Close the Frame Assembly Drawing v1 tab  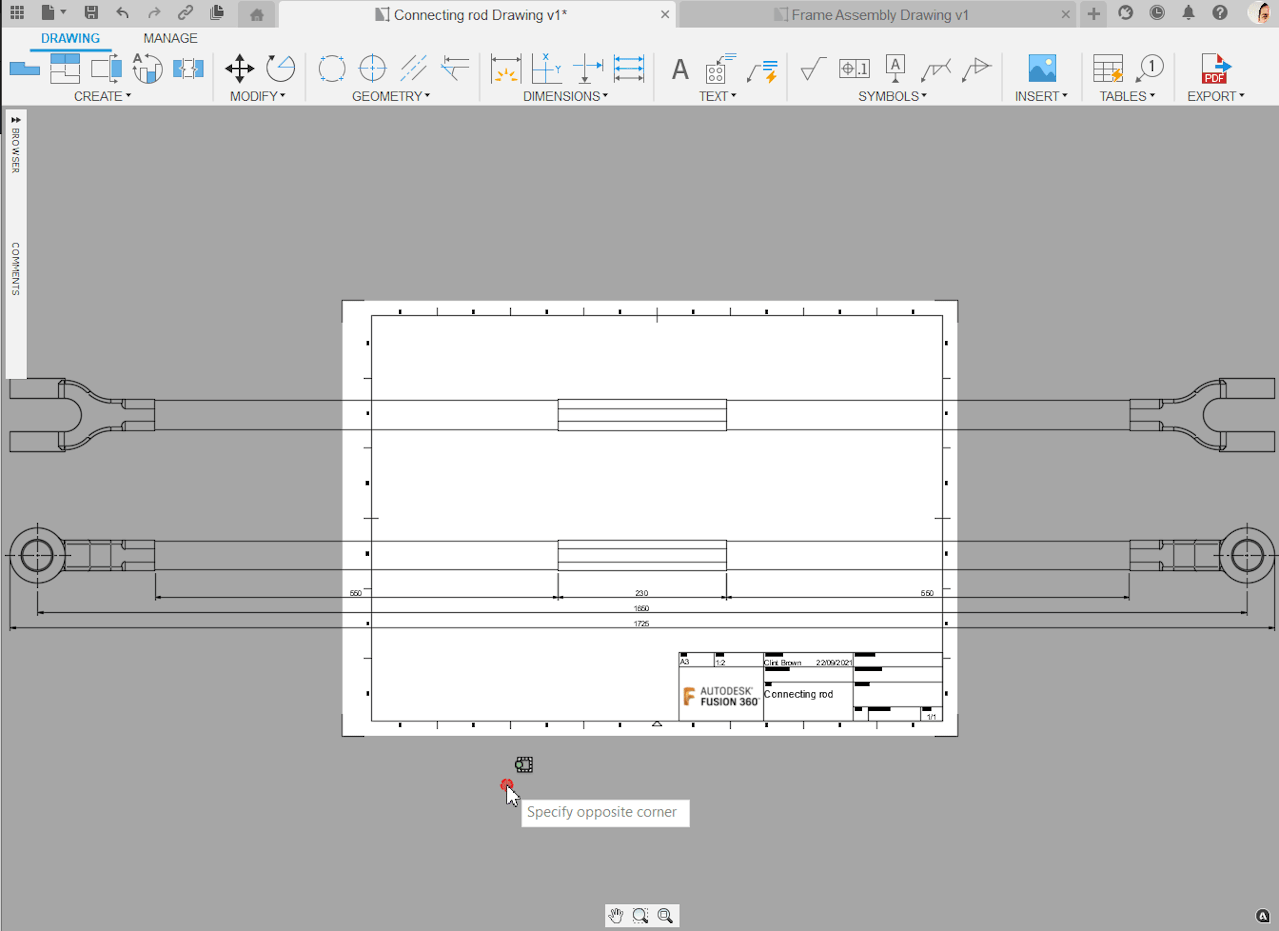tap(1066, 15)
